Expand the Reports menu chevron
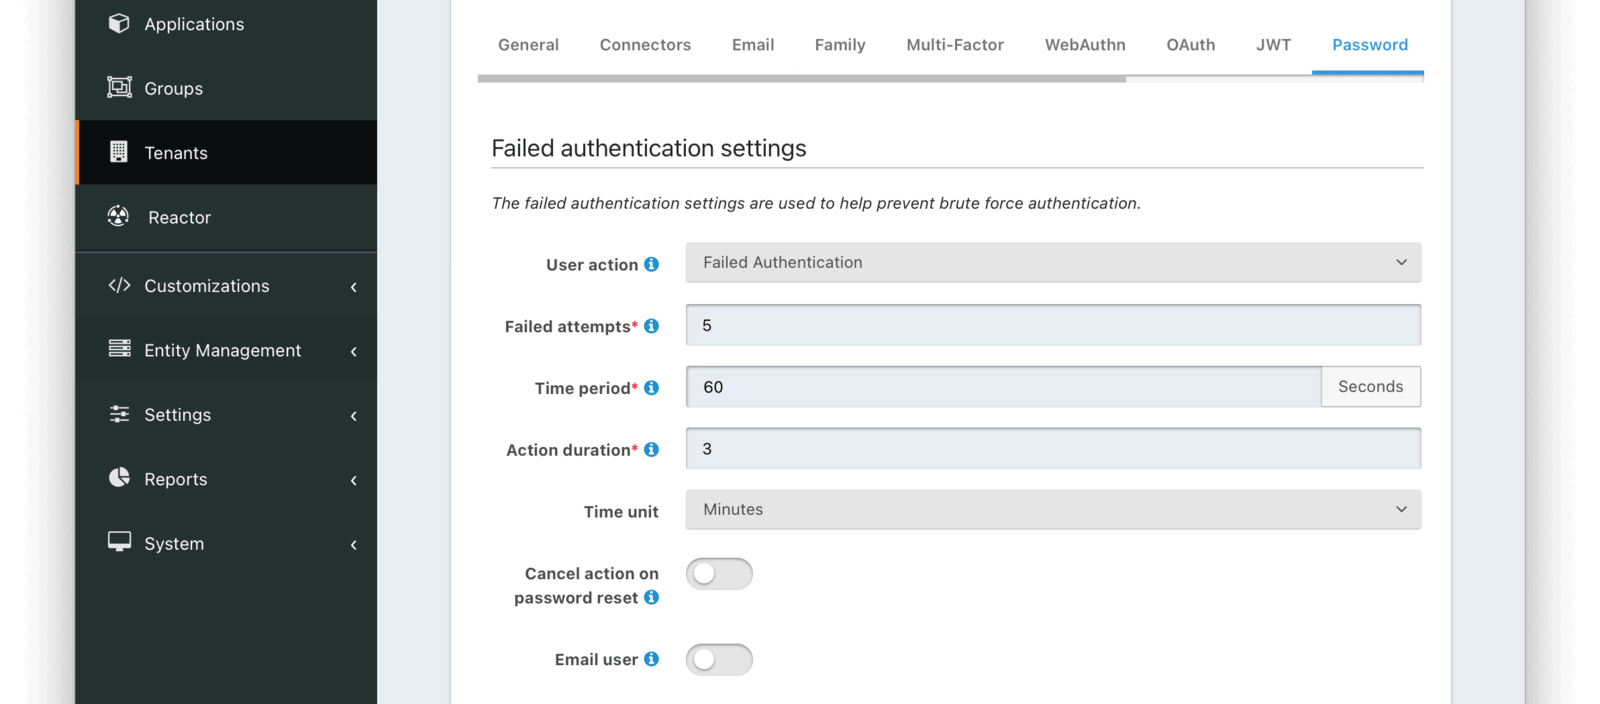This screenshot has width=1600, height=704. [354, 480]
